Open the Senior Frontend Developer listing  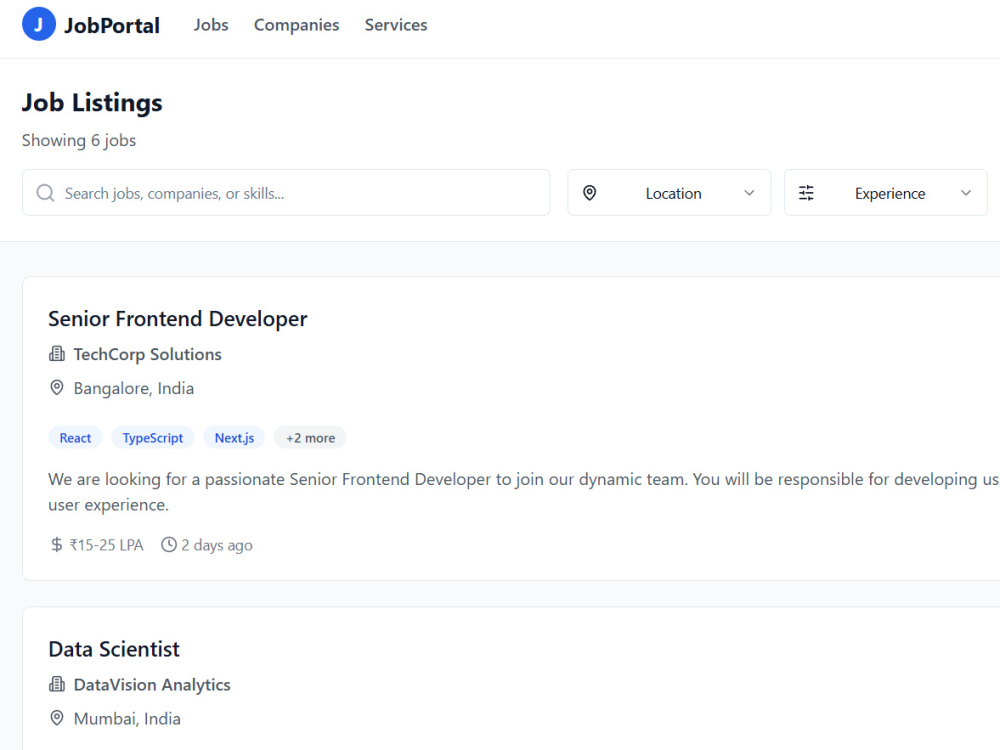point(177,319)
